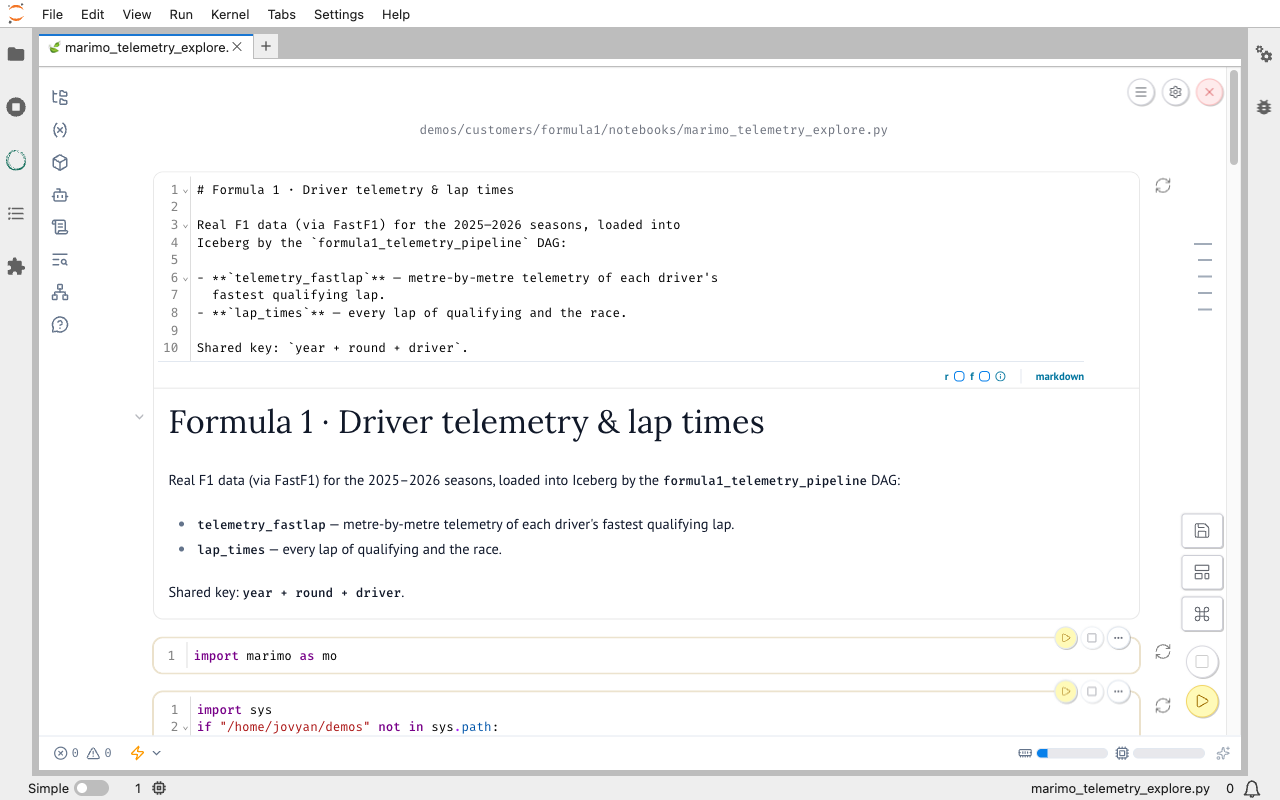
Task: Collapse the Formula 1 heading section chevron
Action: tap(139, 417)
